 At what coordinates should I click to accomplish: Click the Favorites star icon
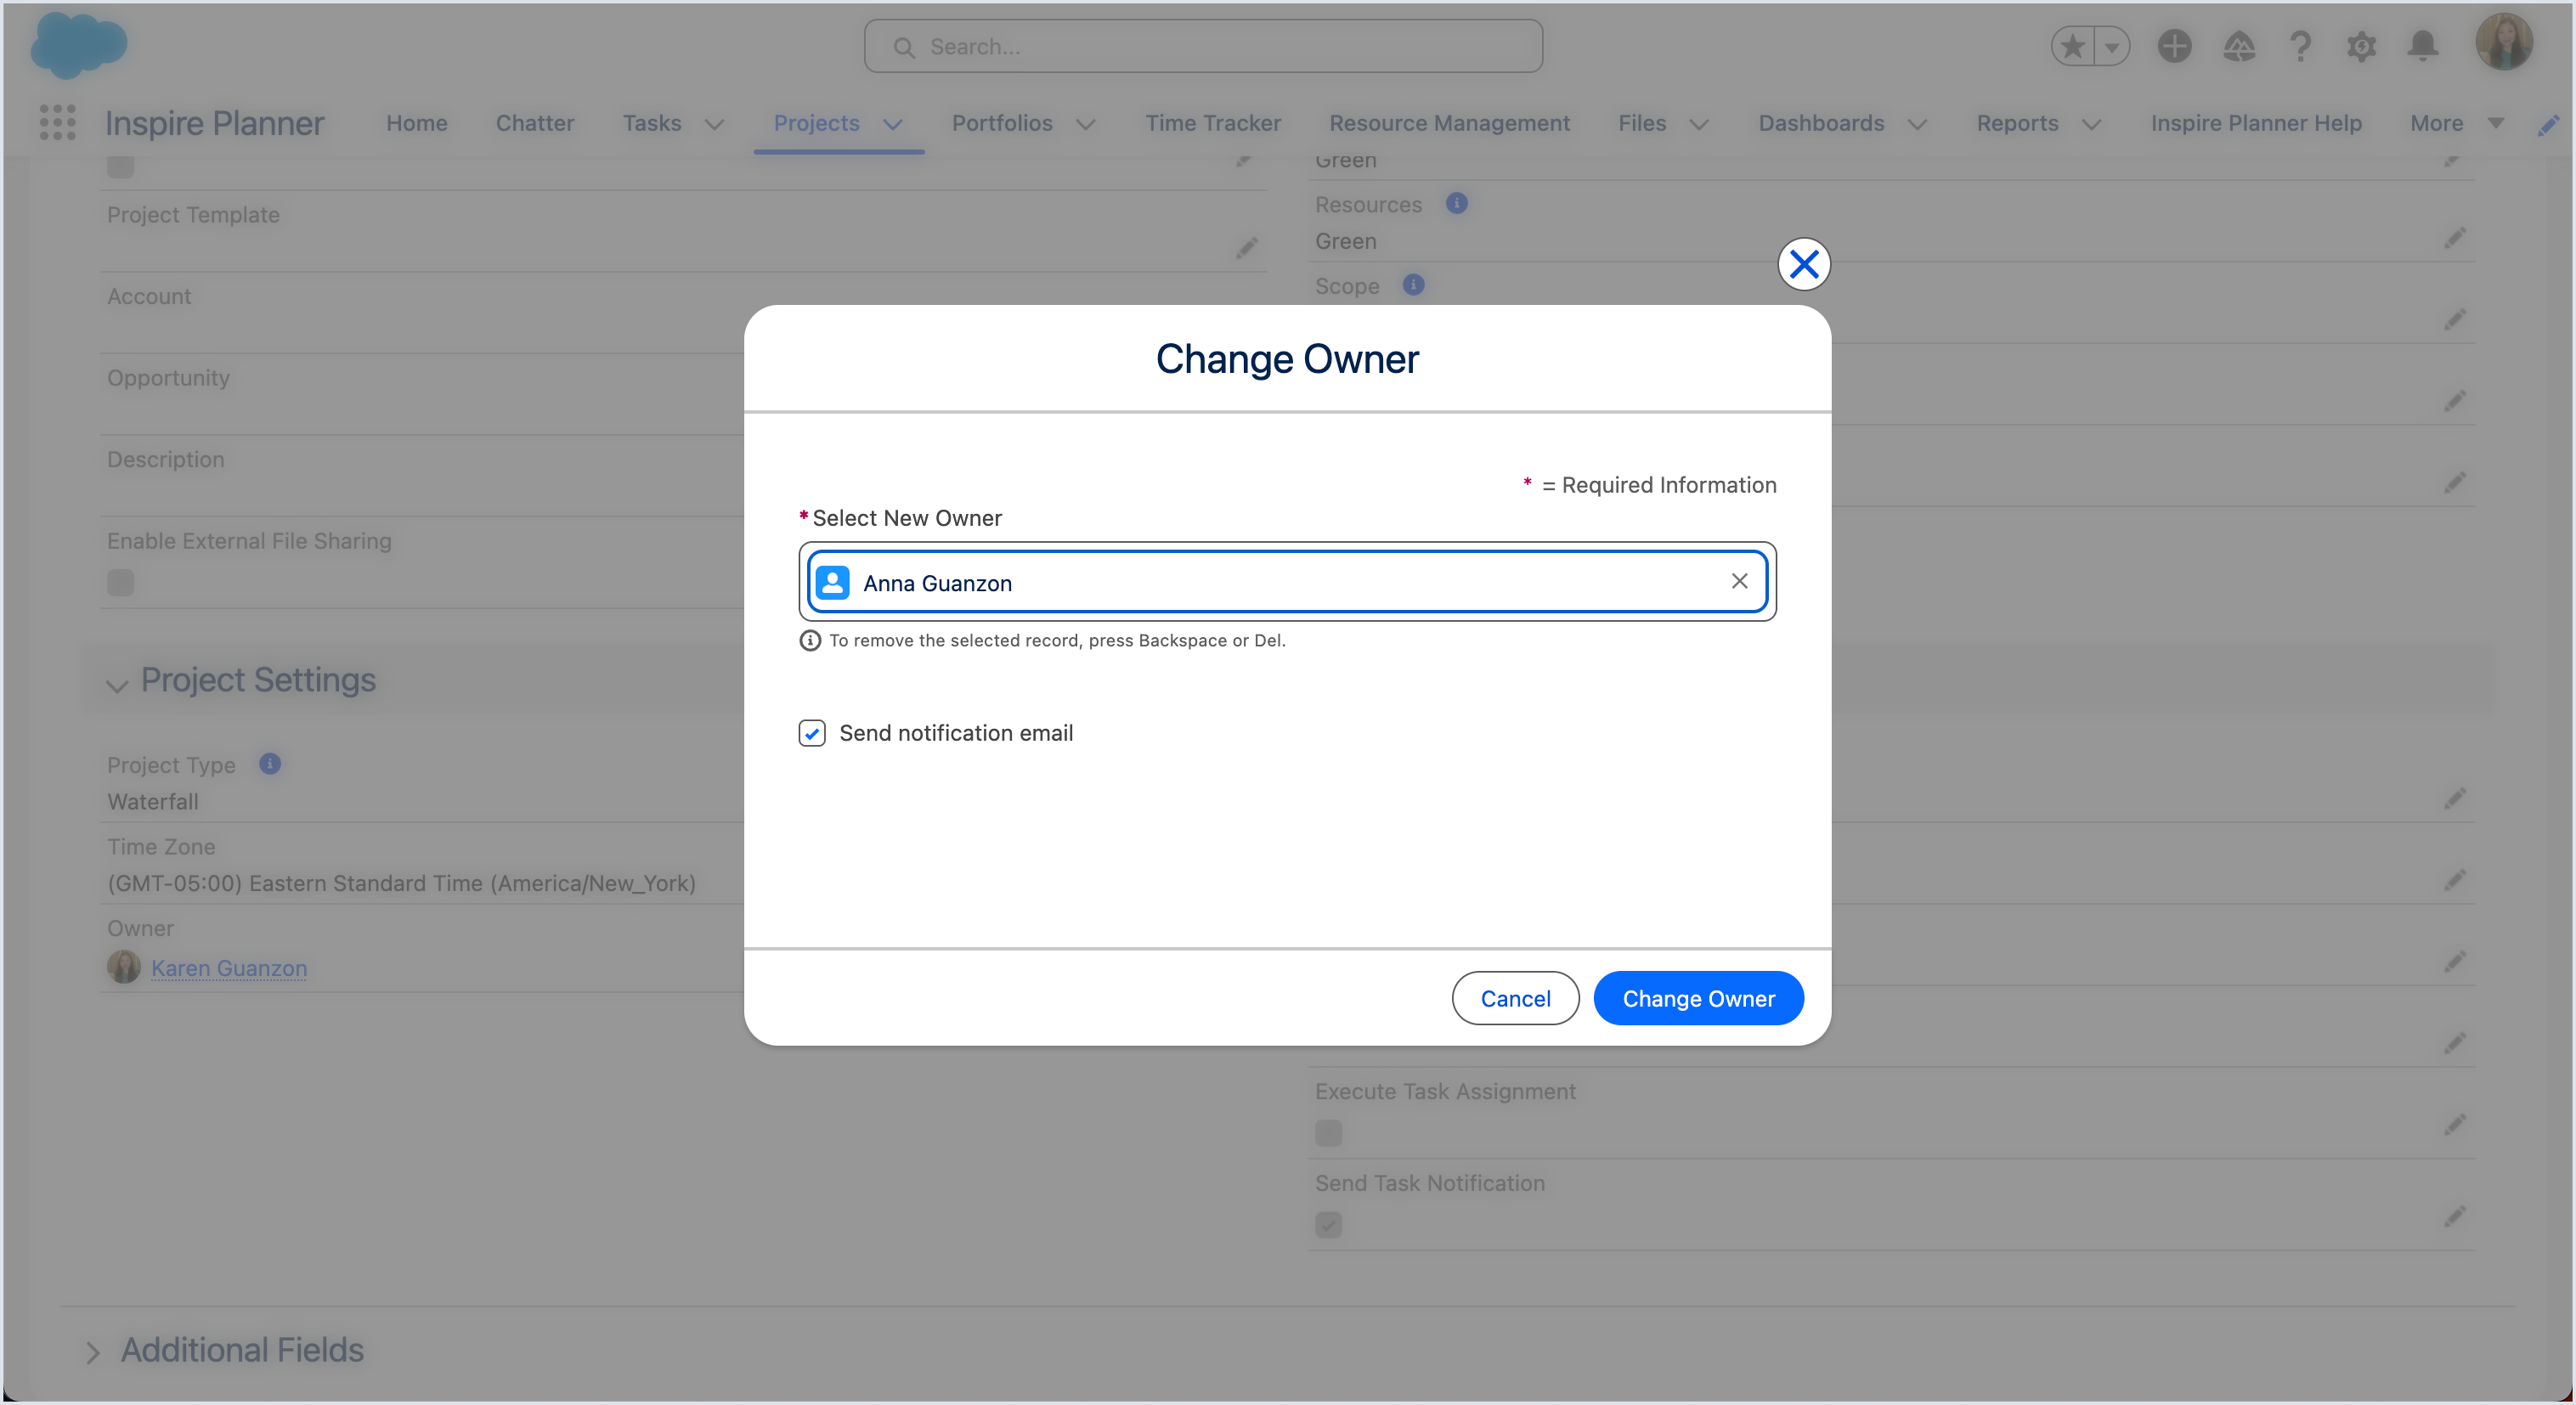(2073, 46)
